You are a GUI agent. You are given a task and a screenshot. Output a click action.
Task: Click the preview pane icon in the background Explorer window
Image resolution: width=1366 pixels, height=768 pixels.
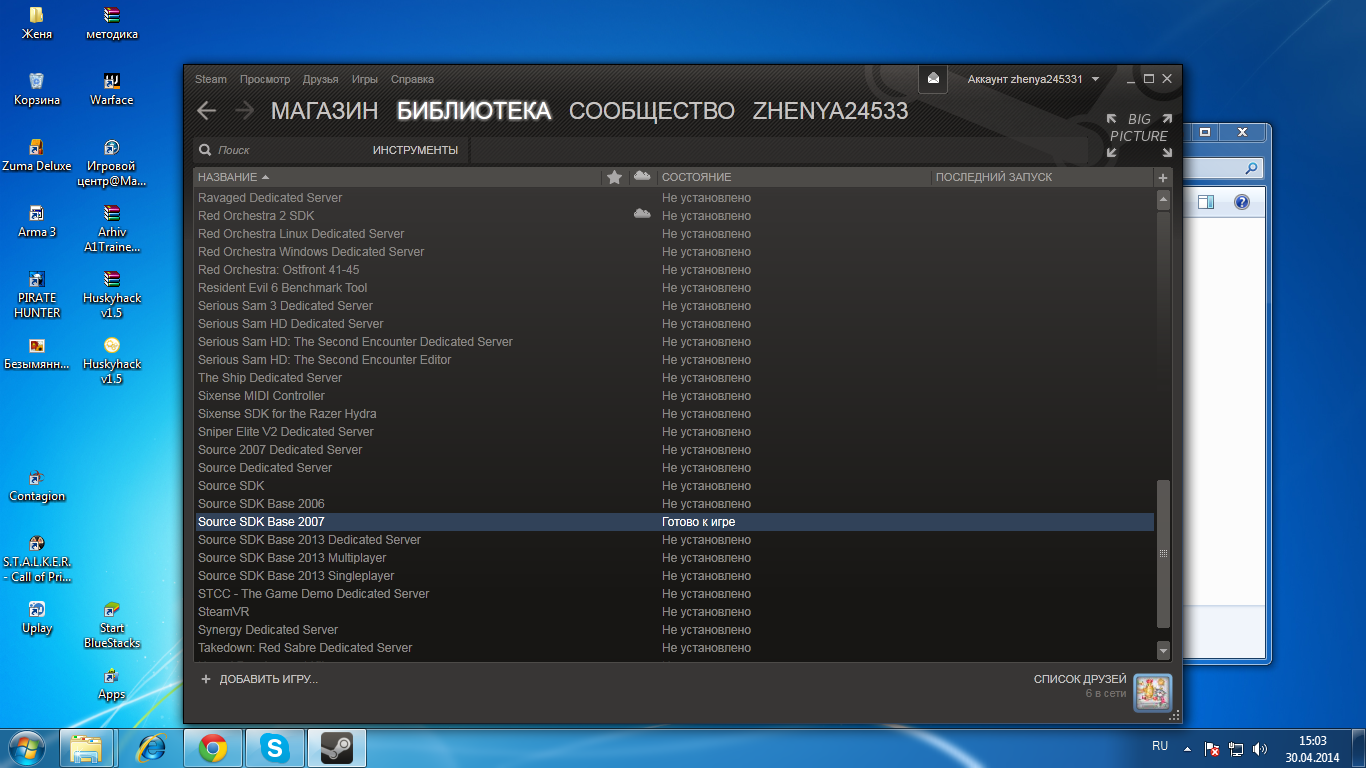(1206, 202)
